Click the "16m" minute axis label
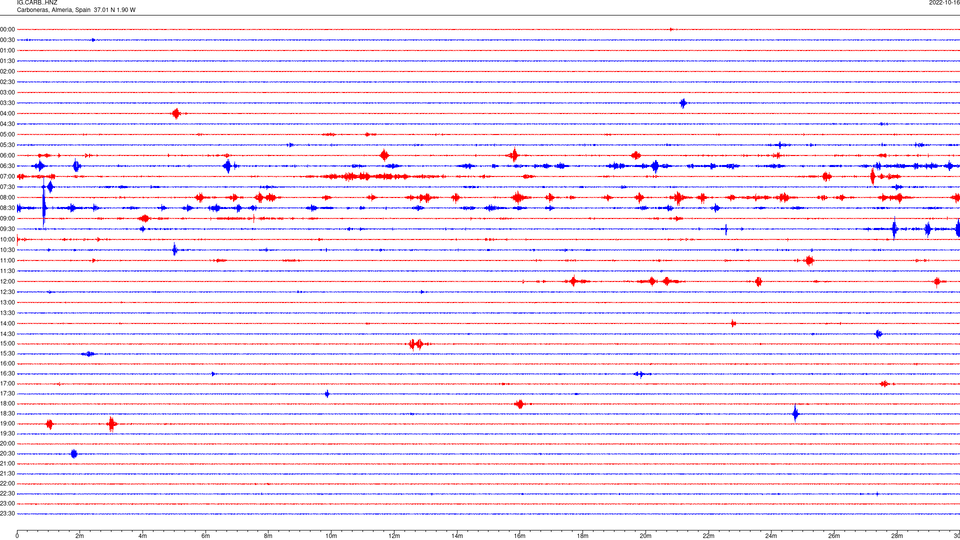This screenshot has width=960, height=540. 520,536
